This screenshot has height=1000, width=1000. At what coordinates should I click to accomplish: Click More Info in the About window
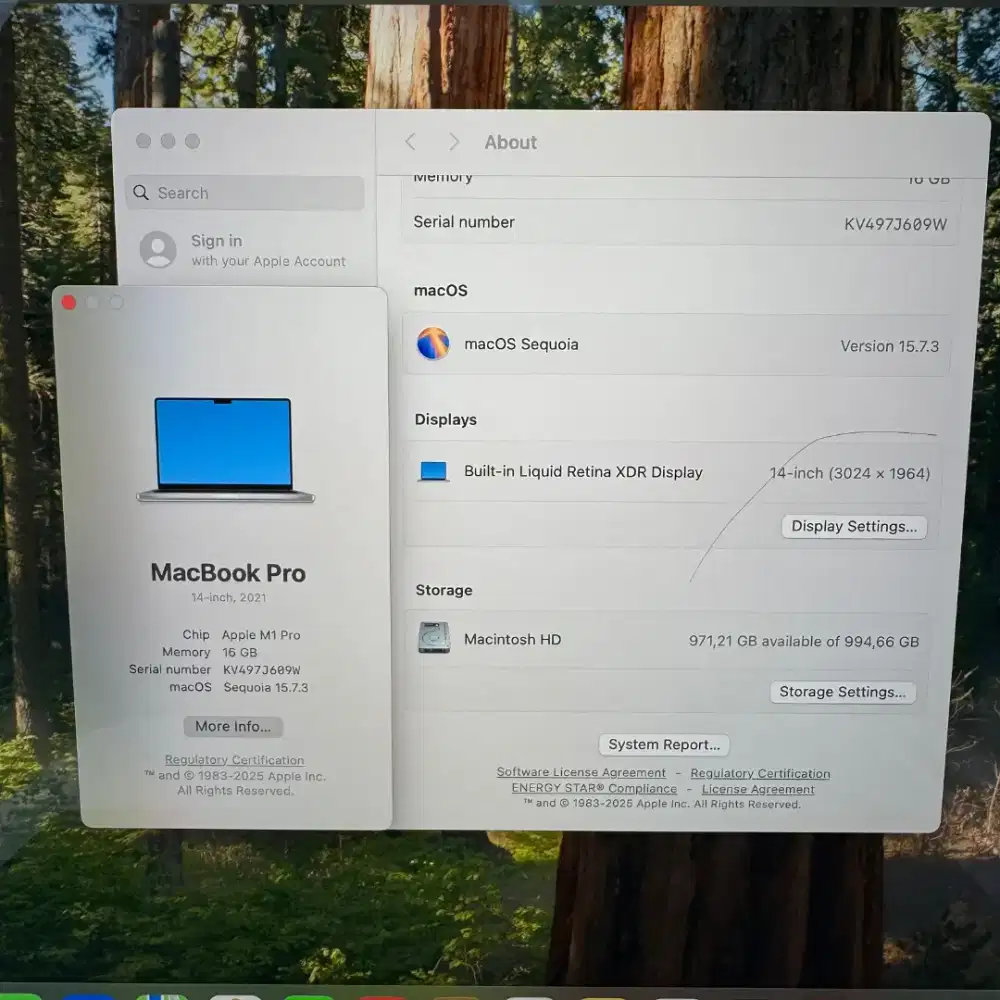(x=232, y=726)
